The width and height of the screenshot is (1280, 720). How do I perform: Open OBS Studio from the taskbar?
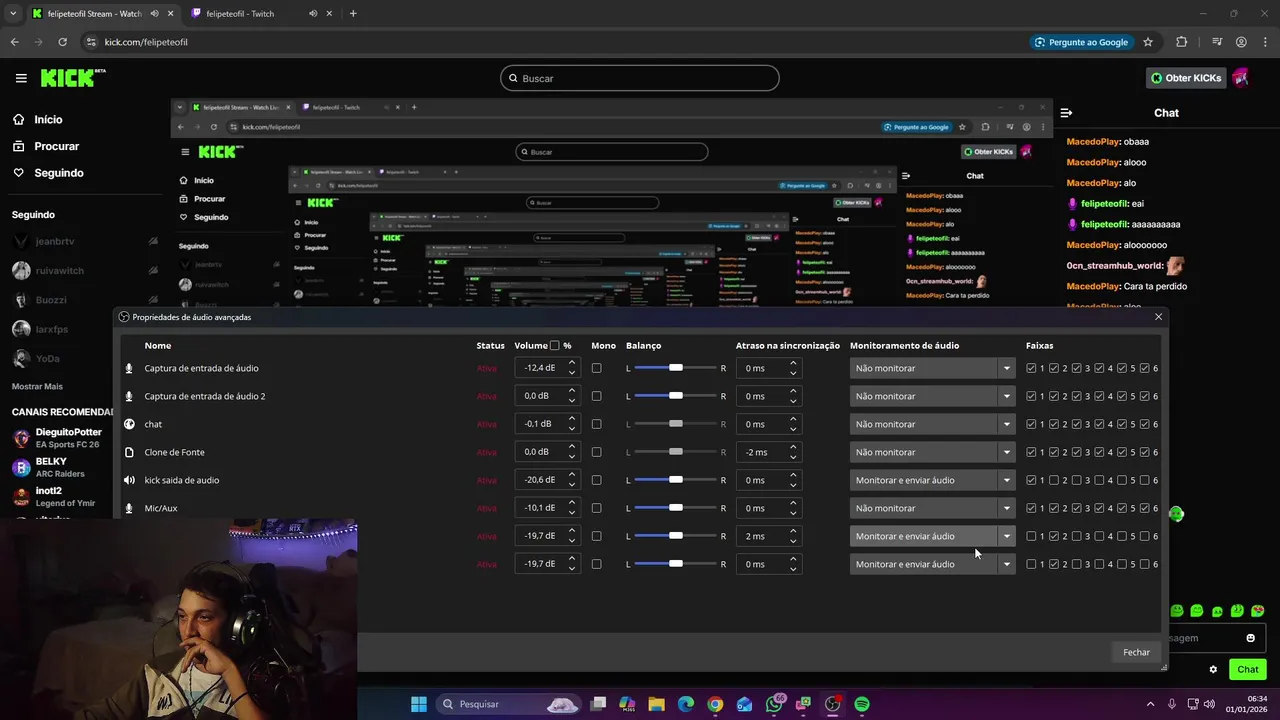[x=832, y=704]
